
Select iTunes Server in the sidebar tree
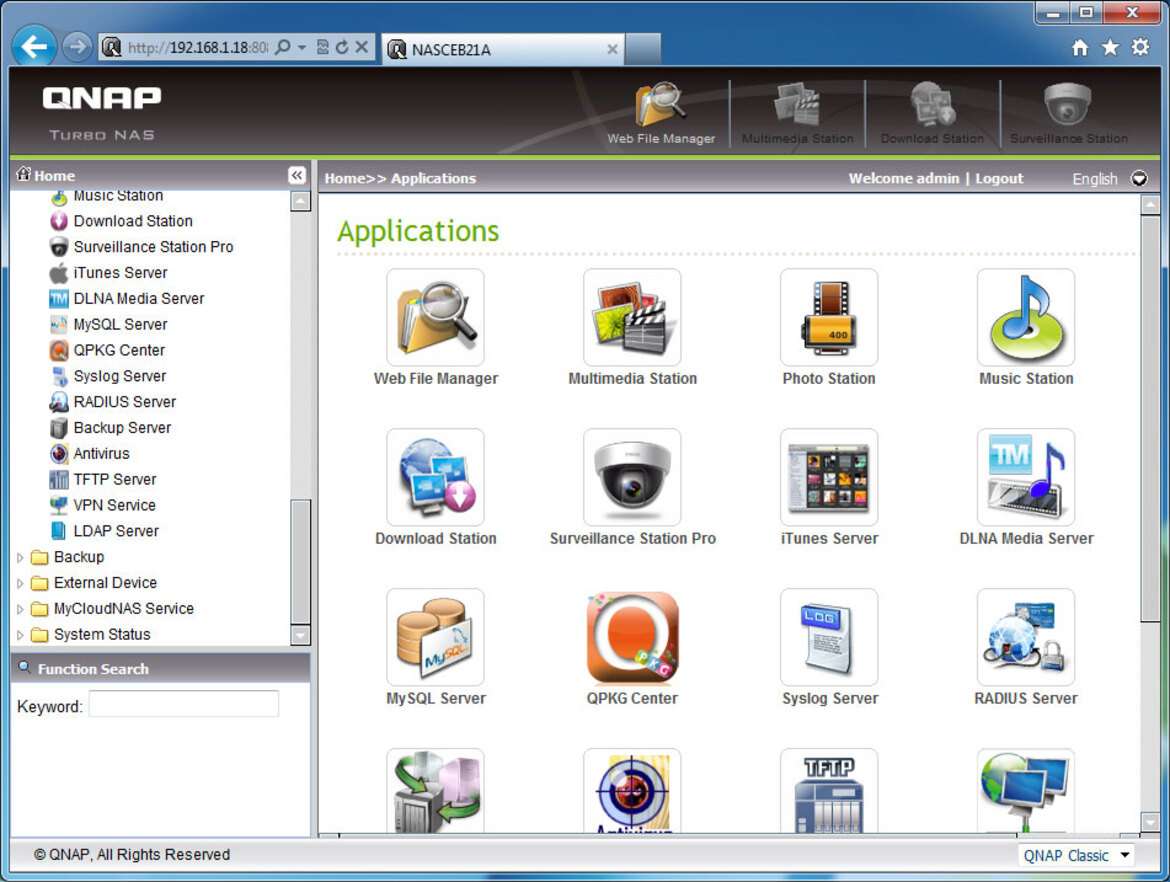click(120, 273)
